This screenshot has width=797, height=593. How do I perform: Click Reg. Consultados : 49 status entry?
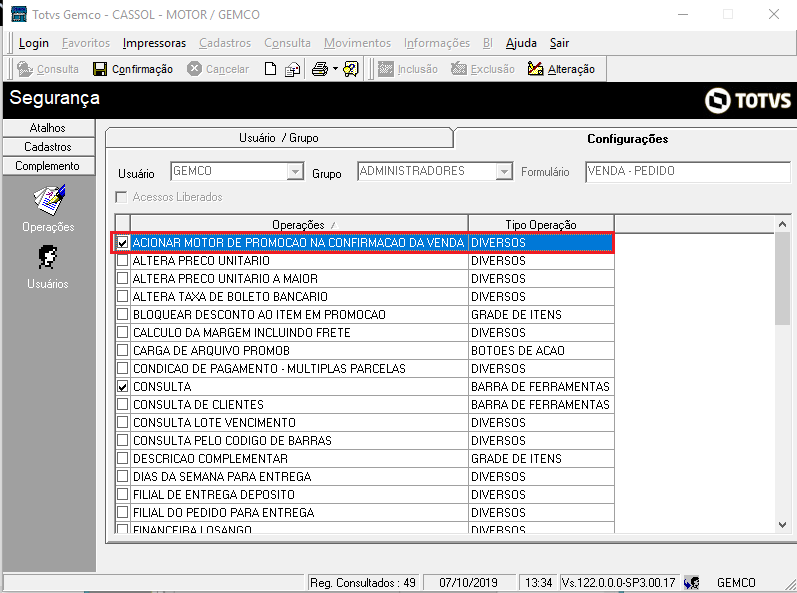click(363, 582)
